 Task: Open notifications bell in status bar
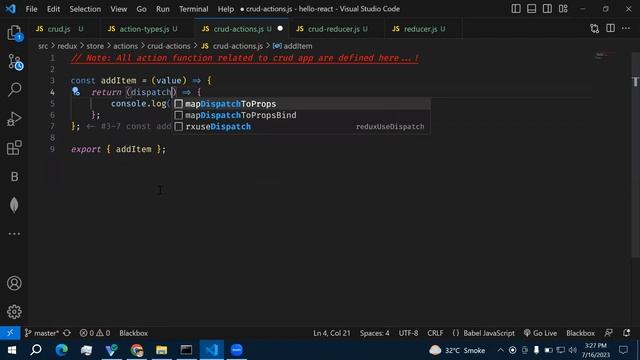pos(627,333)
